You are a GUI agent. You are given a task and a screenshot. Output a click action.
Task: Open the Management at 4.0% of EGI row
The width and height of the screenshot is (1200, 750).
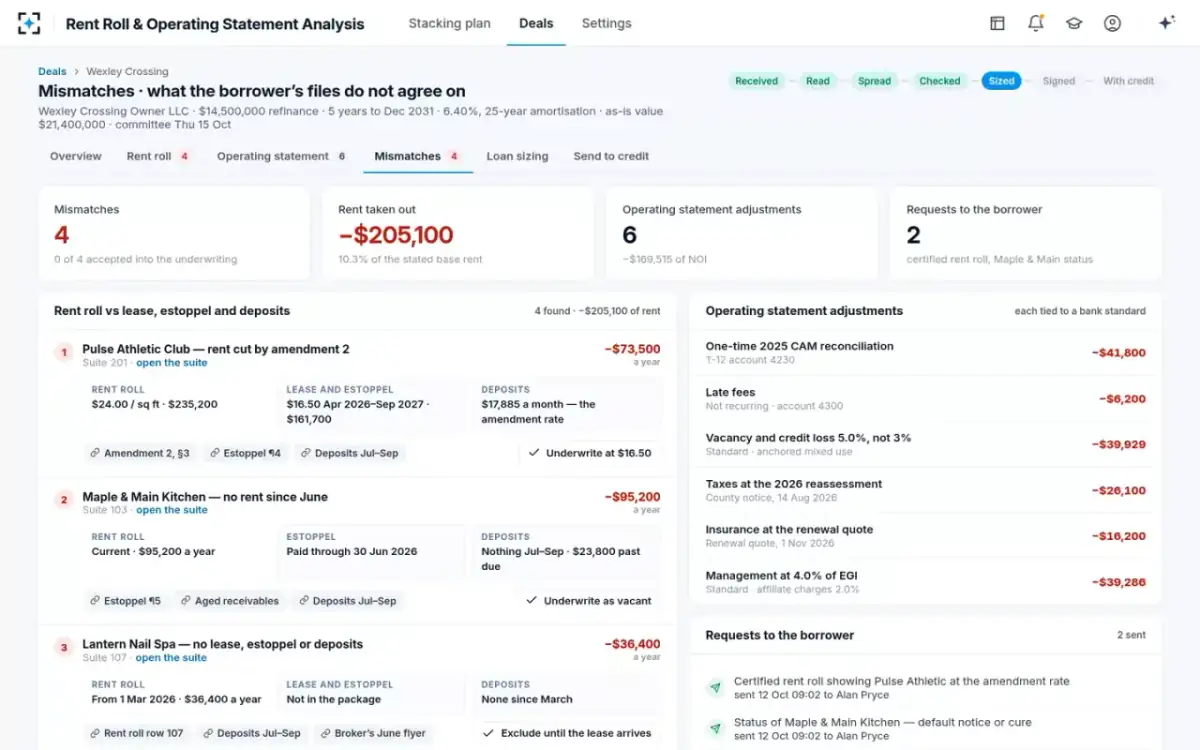pos(925,582)
